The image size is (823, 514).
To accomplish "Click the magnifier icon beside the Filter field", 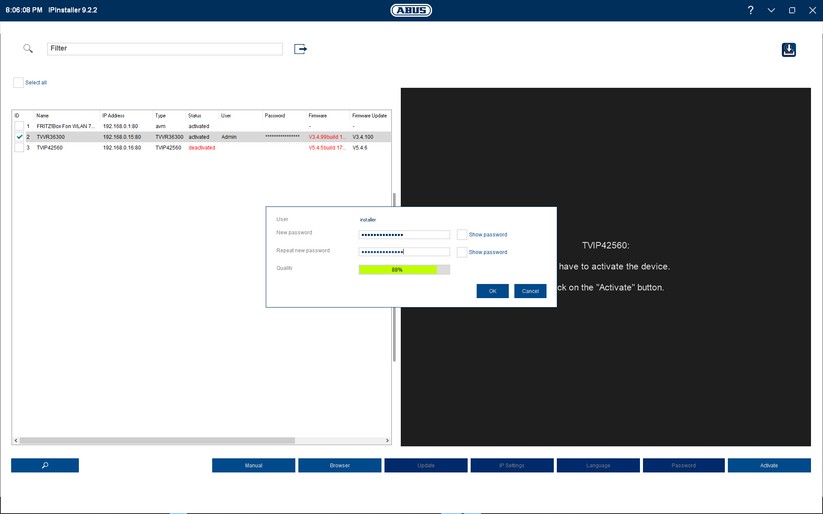I will click(x=28, y=48).
